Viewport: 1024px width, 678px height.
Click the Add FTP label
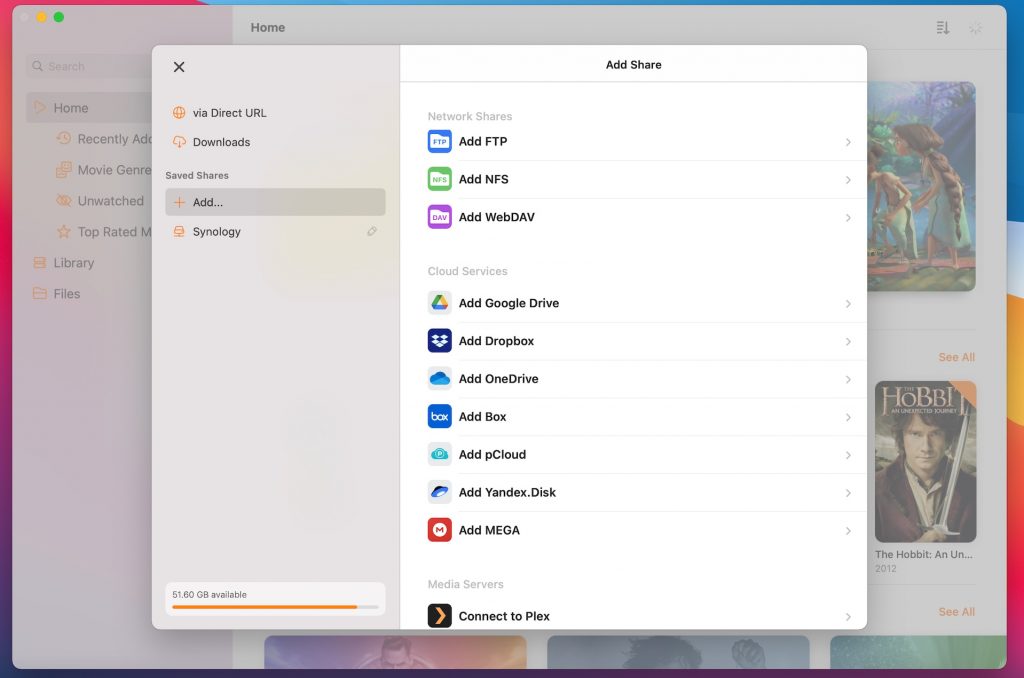pyautogui.click(x=483, y=141)
